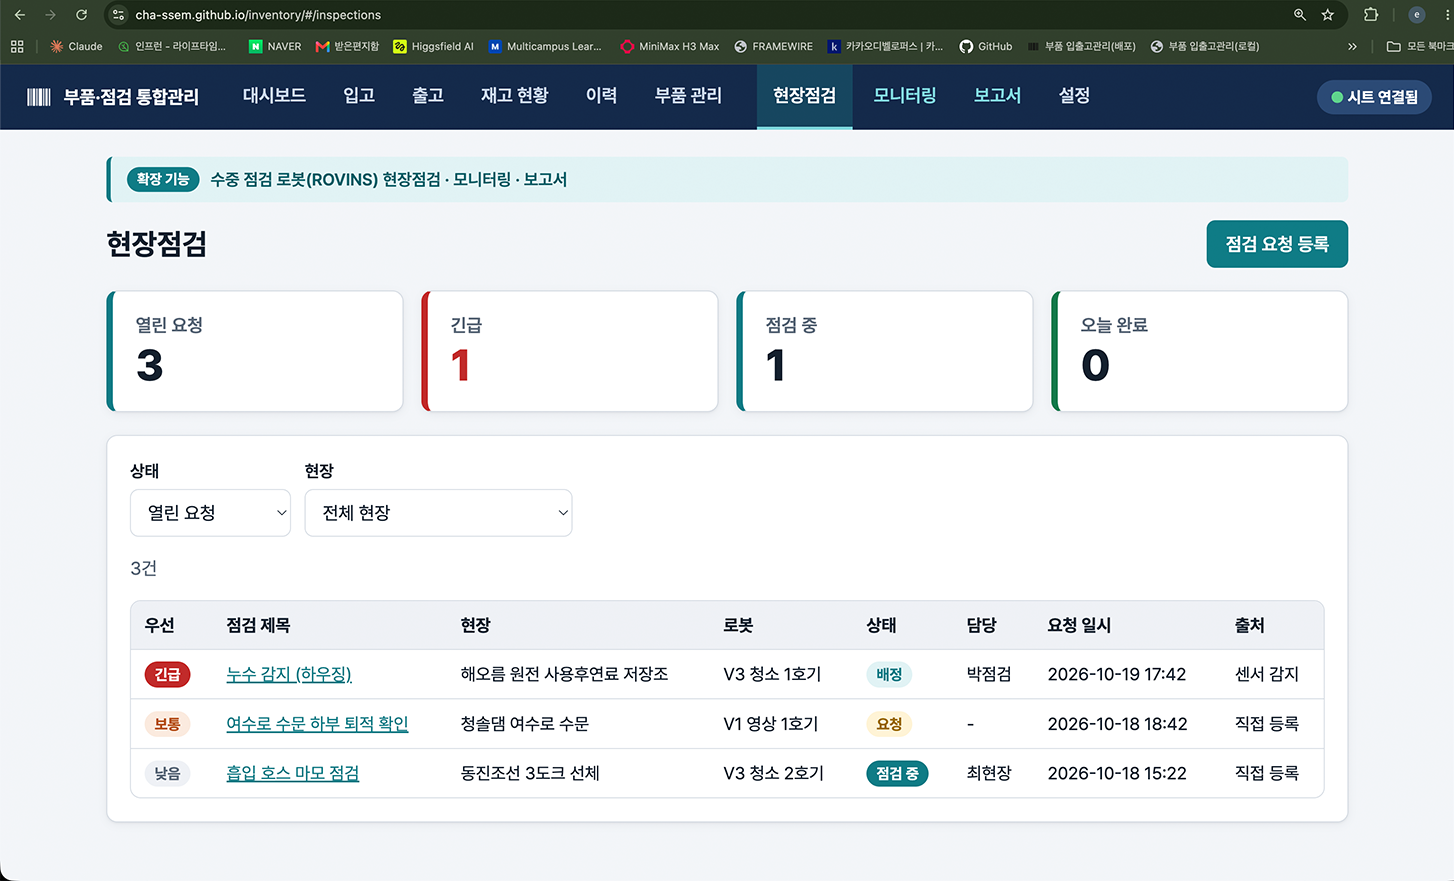
Task: Click the browser back arrow
Action: (19, 15)
